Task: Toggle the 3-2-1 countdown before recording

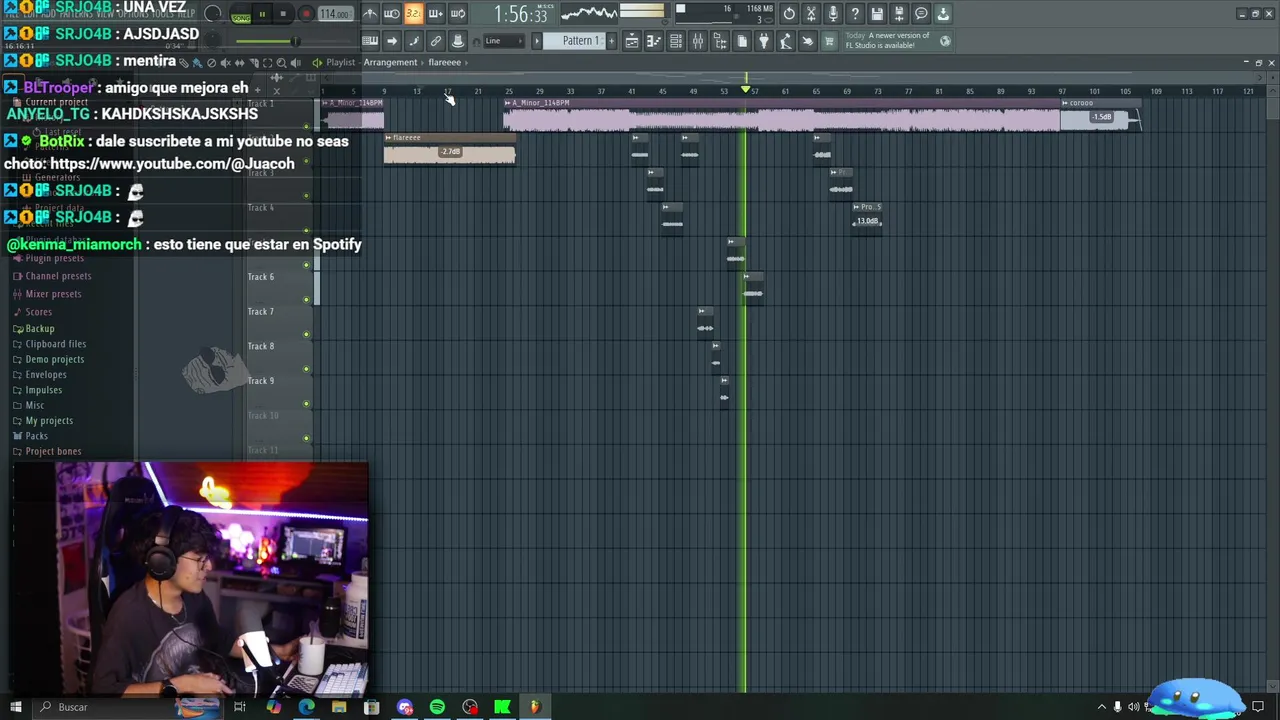Action: (413, 14)
